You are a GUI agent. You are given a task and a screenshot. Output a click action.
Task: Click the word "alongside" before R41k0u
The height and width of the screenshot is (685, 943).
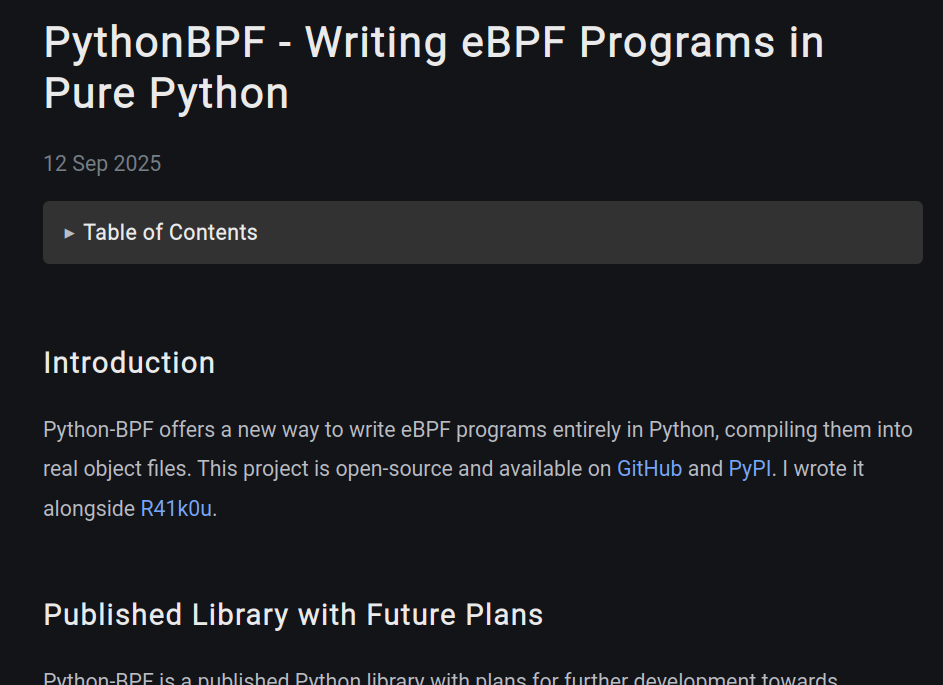click(89, 509)
